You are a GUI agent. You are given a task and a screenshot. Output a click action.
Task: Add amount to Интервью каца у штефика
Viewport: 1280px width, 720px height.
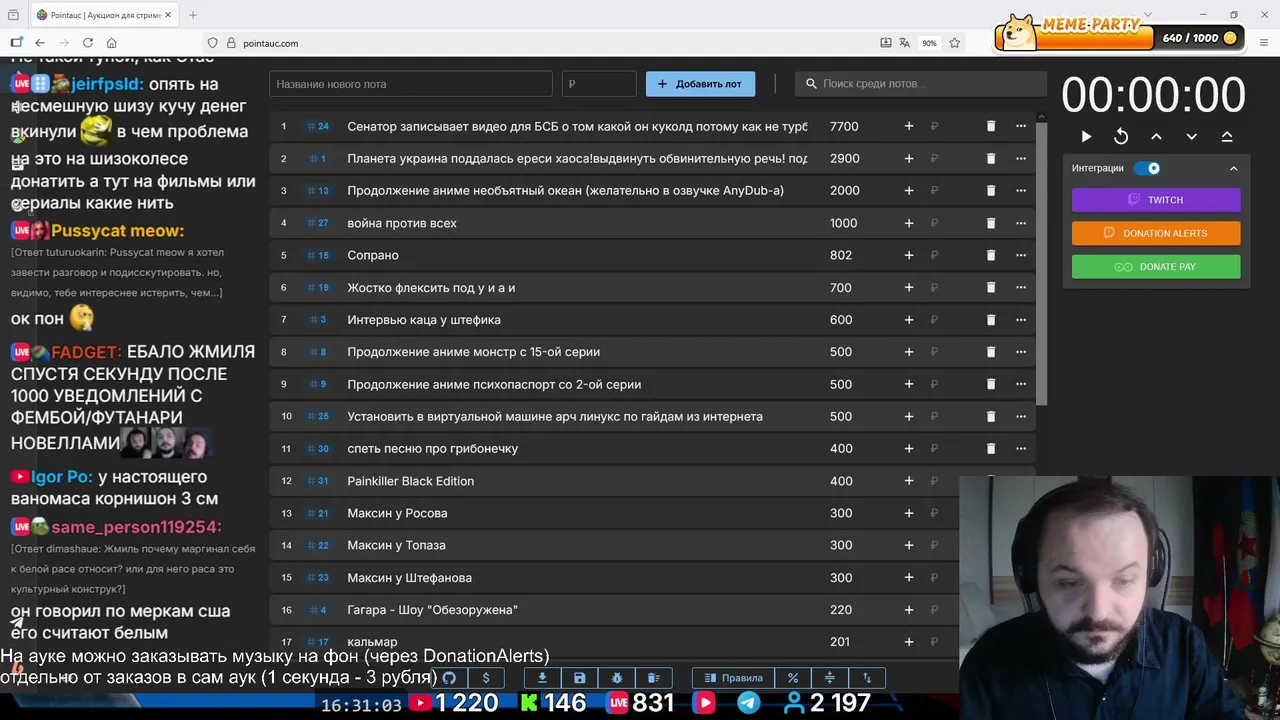point(909,319)
